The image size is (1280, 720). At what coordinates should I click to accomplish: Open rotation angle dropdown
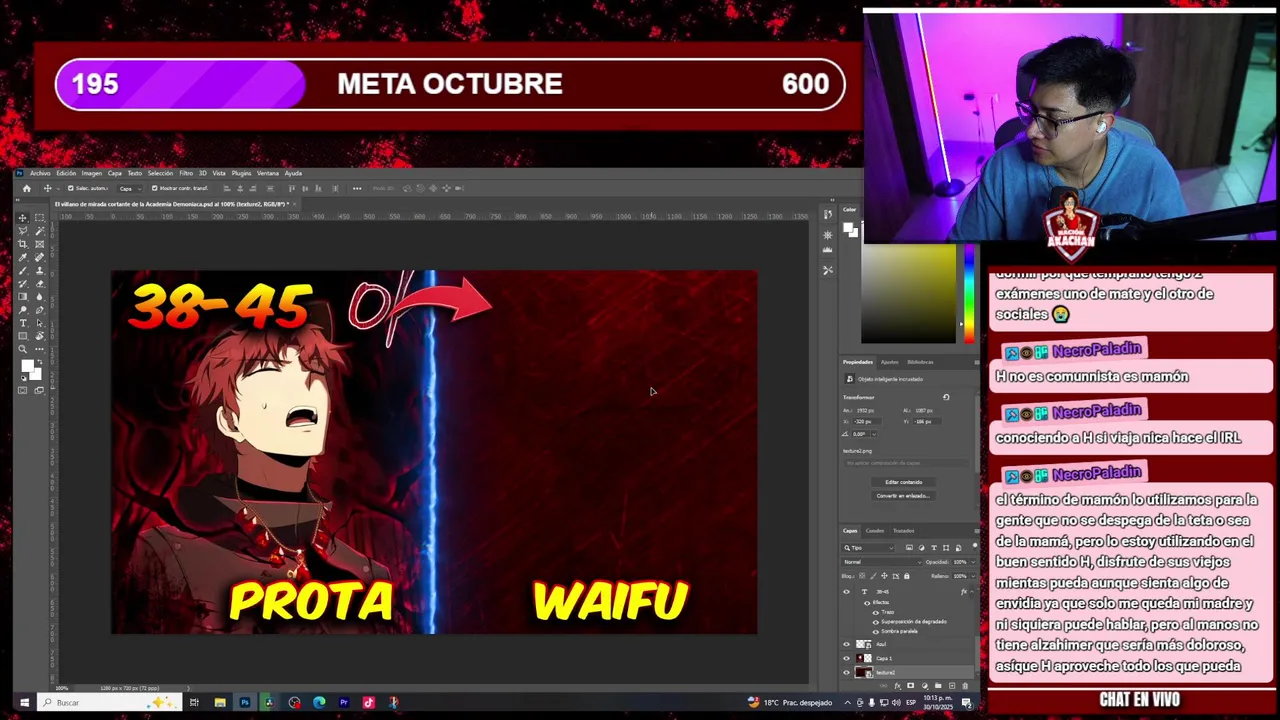[x=874, y=434]
